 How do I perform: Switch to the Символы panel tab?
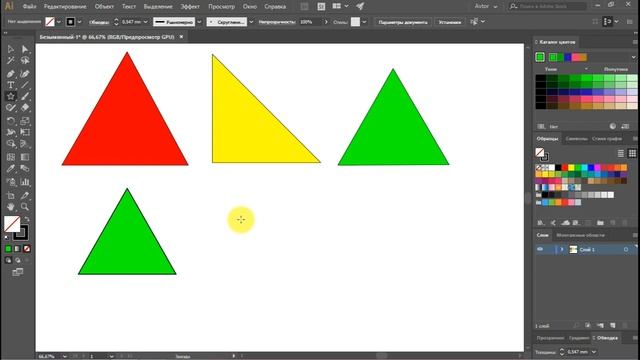(x=576, y=139)
